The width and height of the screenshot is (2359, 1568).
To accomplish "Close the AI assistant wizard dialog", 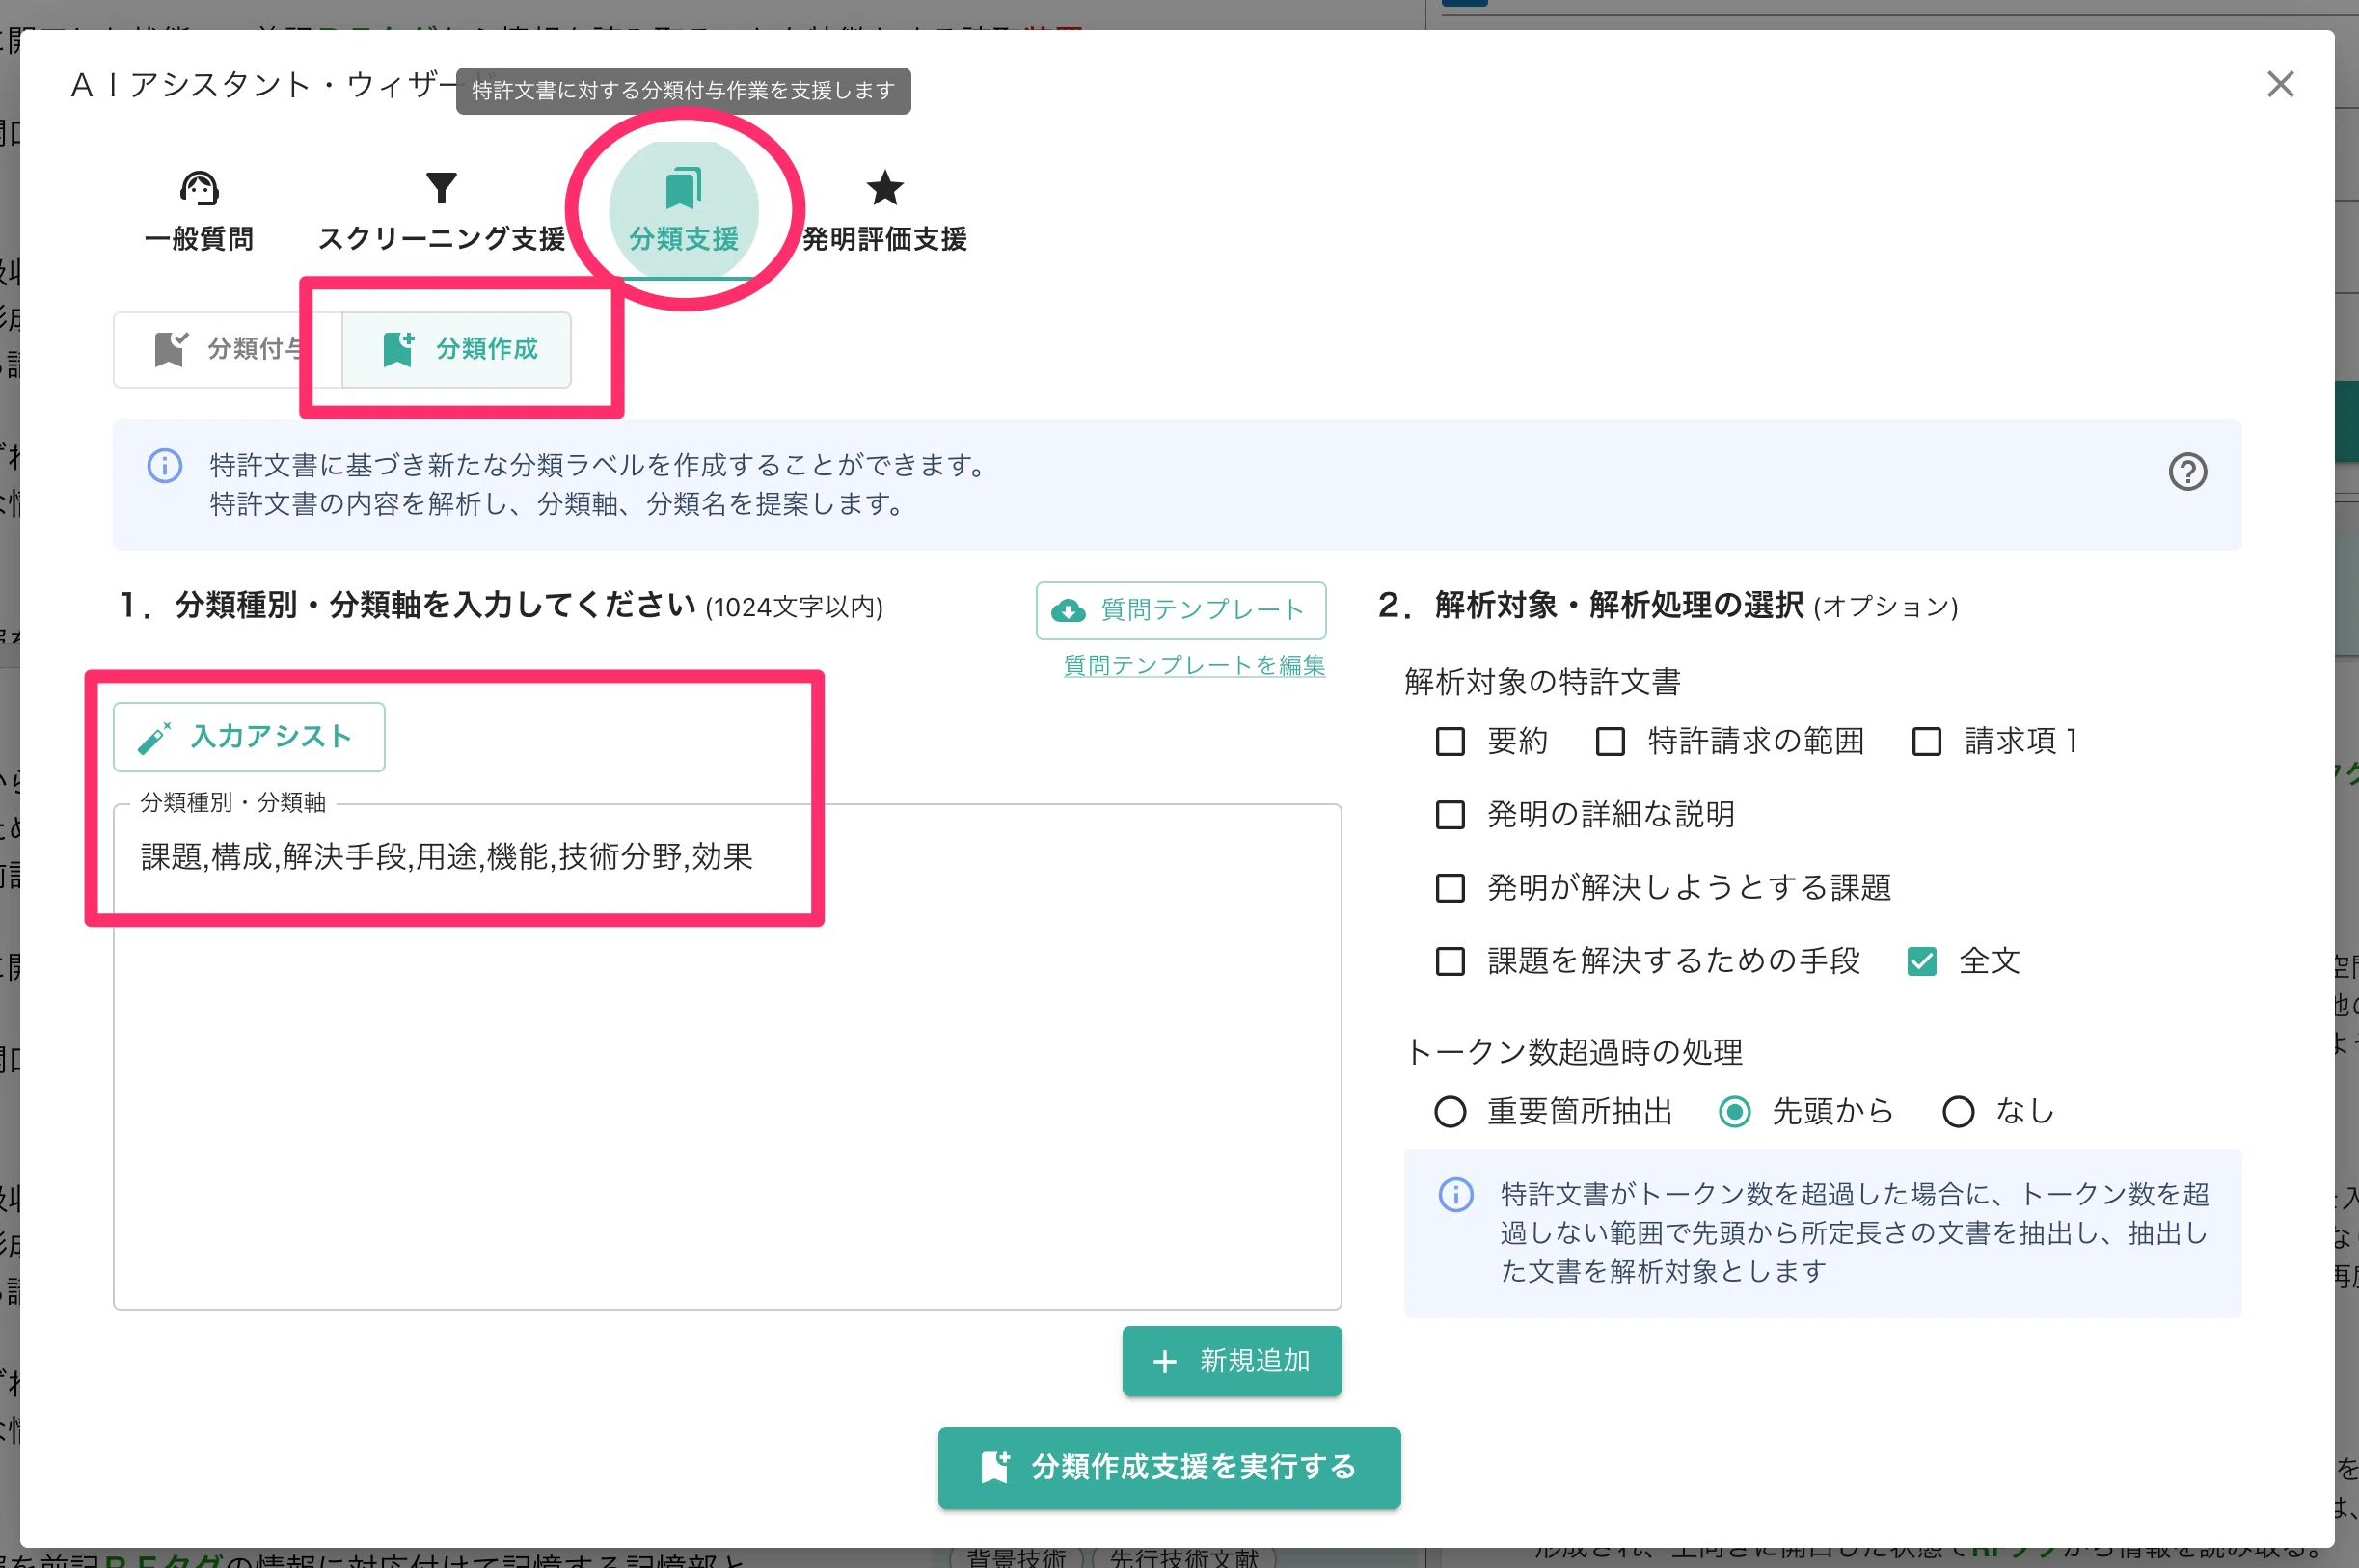I will click(x=2280, y=84).
